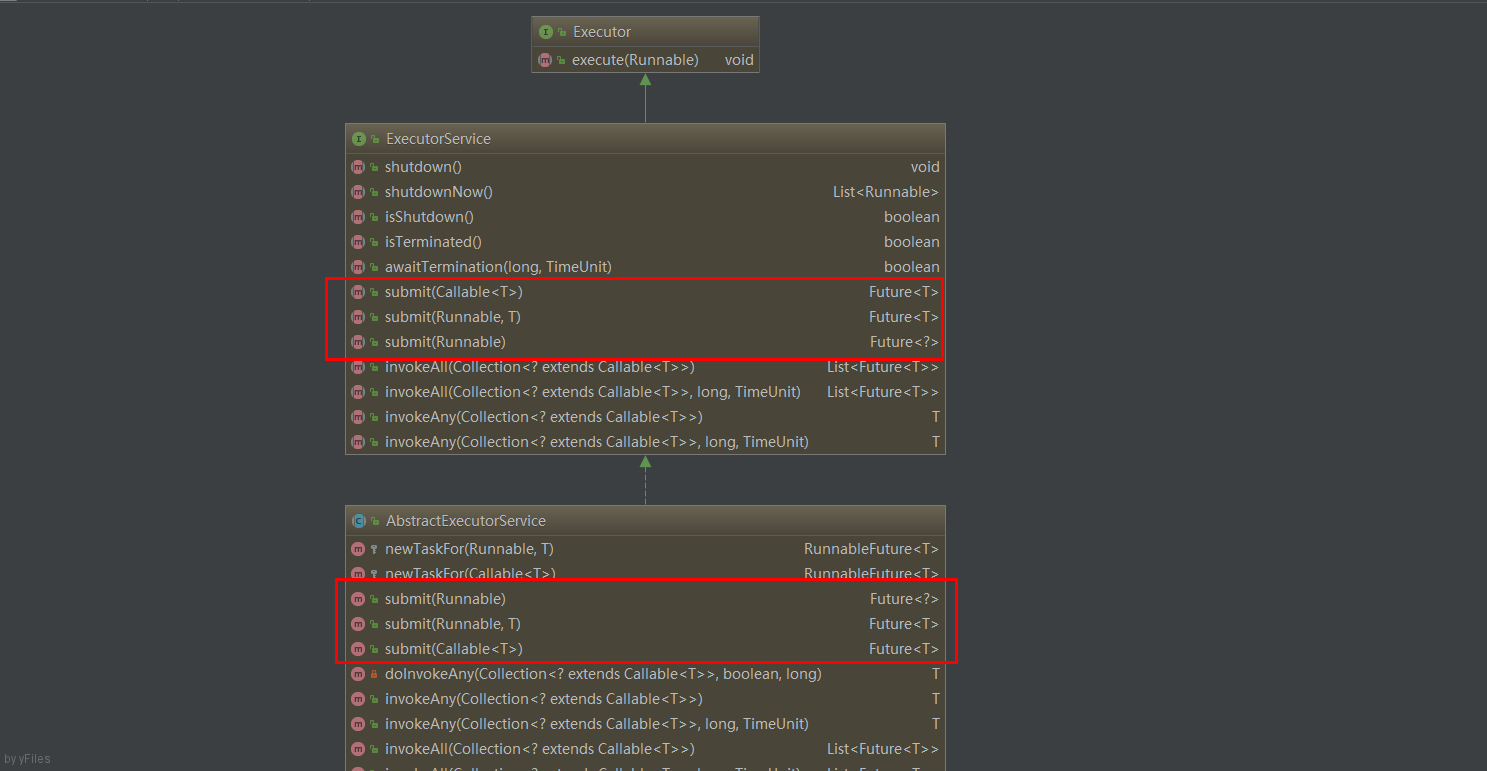
Task: Click the void return type of shutdown()
Action: click(x=925, y=167)
